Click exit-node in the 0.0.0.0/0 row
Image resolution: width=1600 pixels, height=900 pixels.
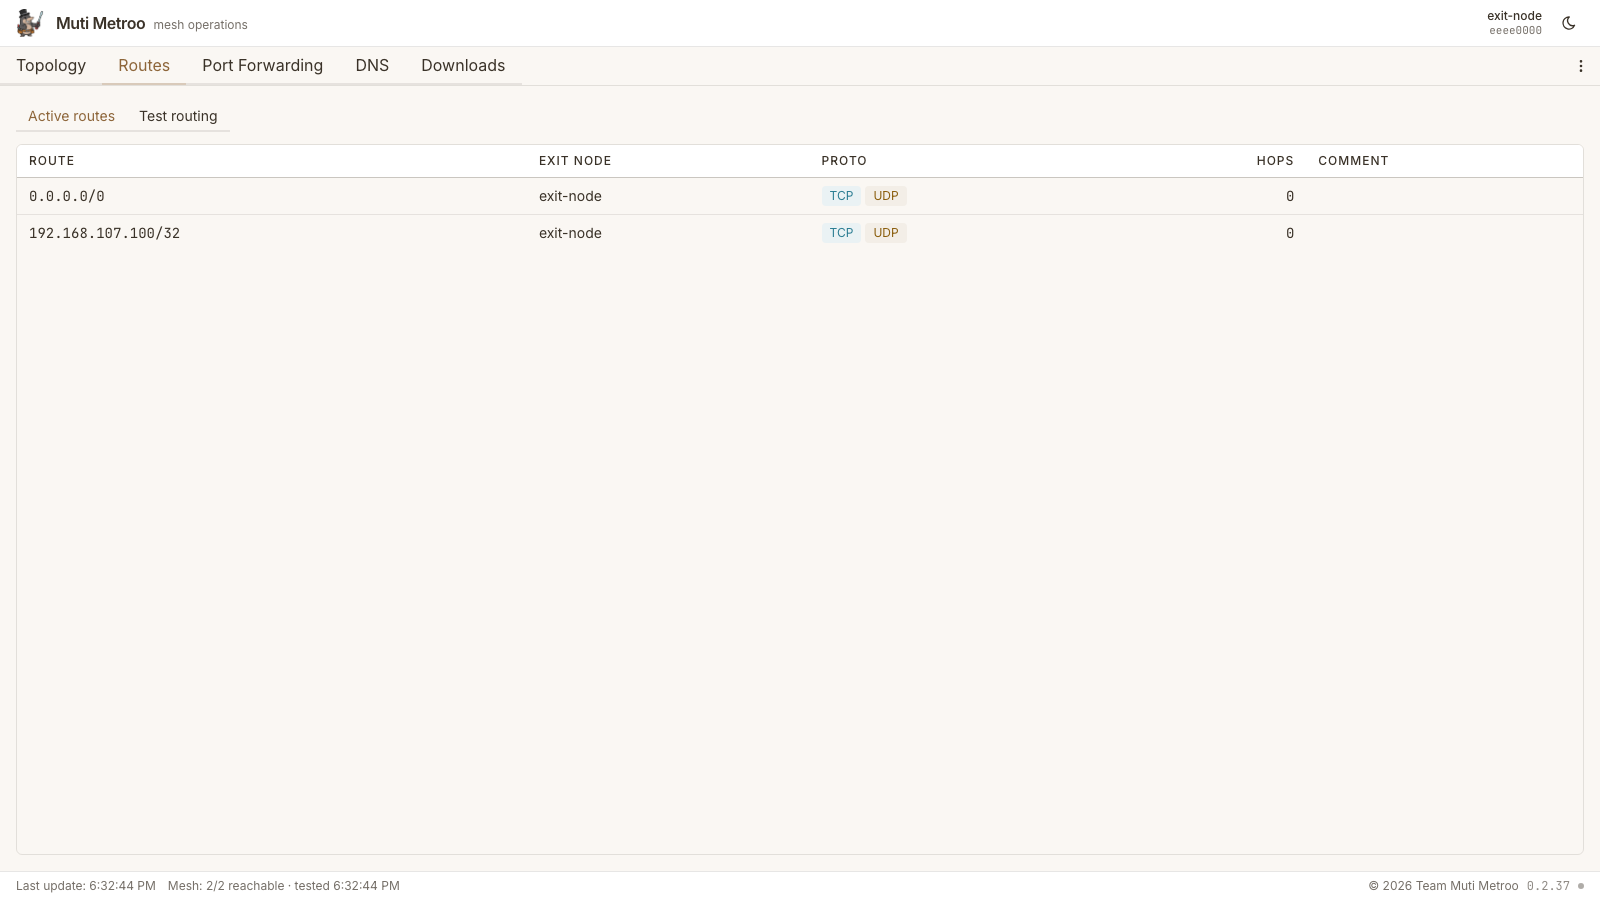(570, 196)
